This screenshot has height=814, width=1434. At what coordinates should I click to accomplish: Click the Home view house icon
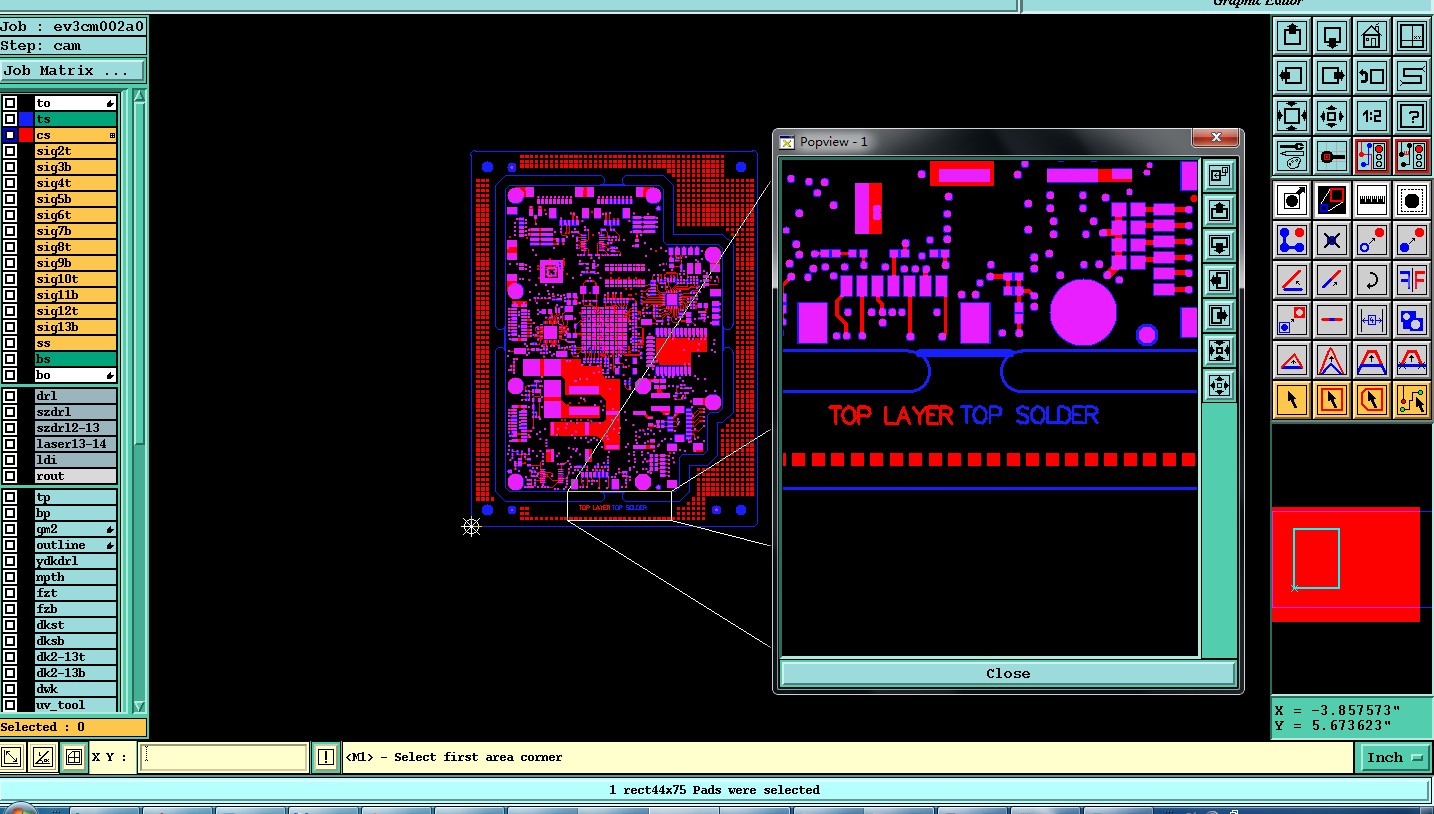[x=1371, y=37]
